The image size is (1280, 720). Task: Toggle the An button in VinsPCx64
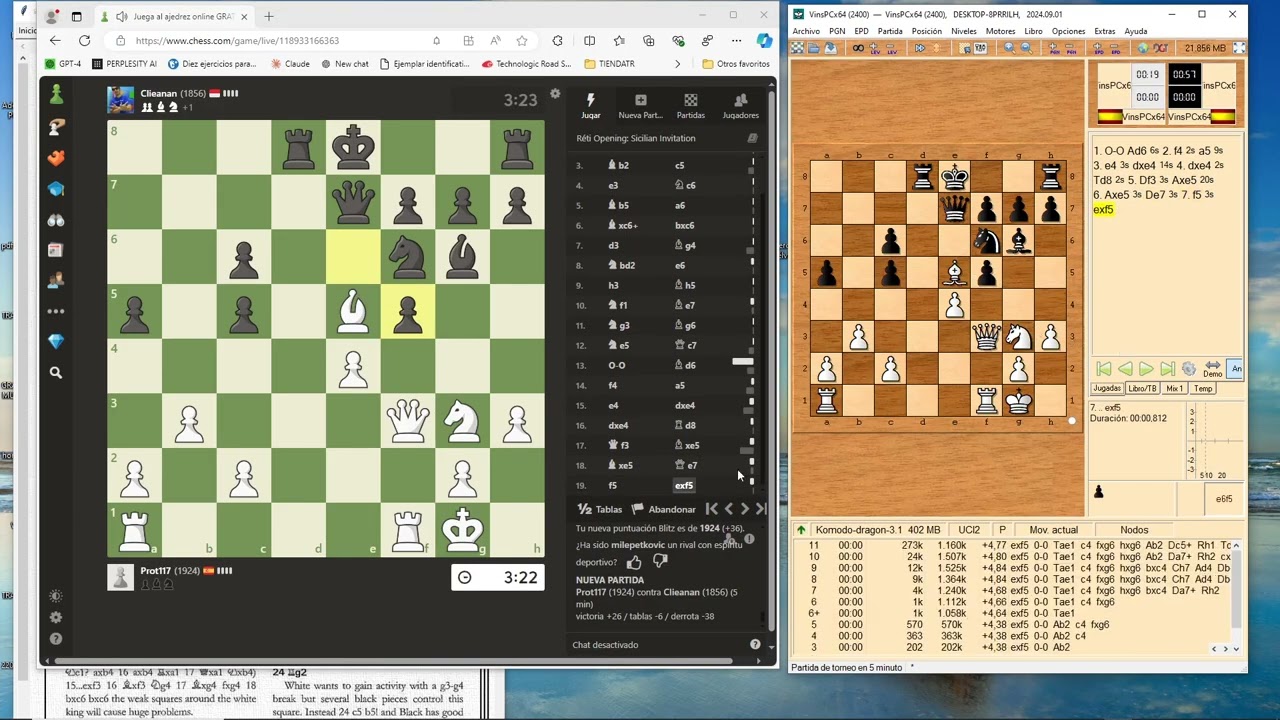tap(1236, 369)
